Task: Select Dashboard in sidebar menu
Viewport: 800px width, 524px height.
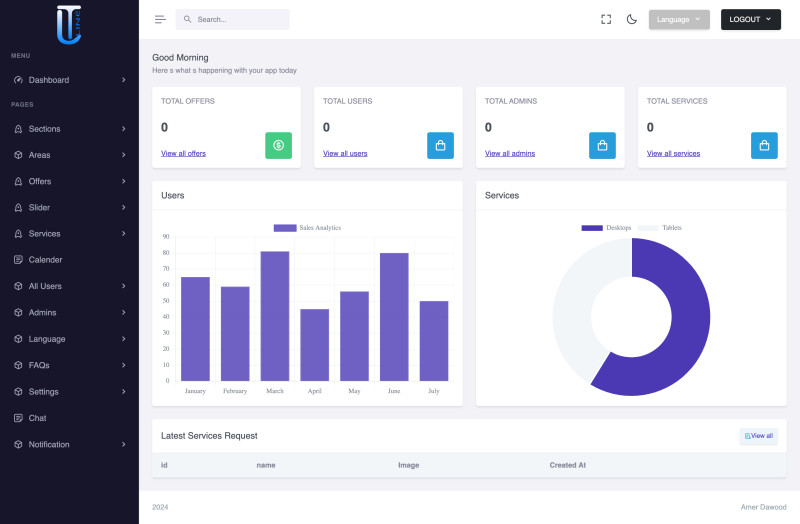Action: click(49, 80)
